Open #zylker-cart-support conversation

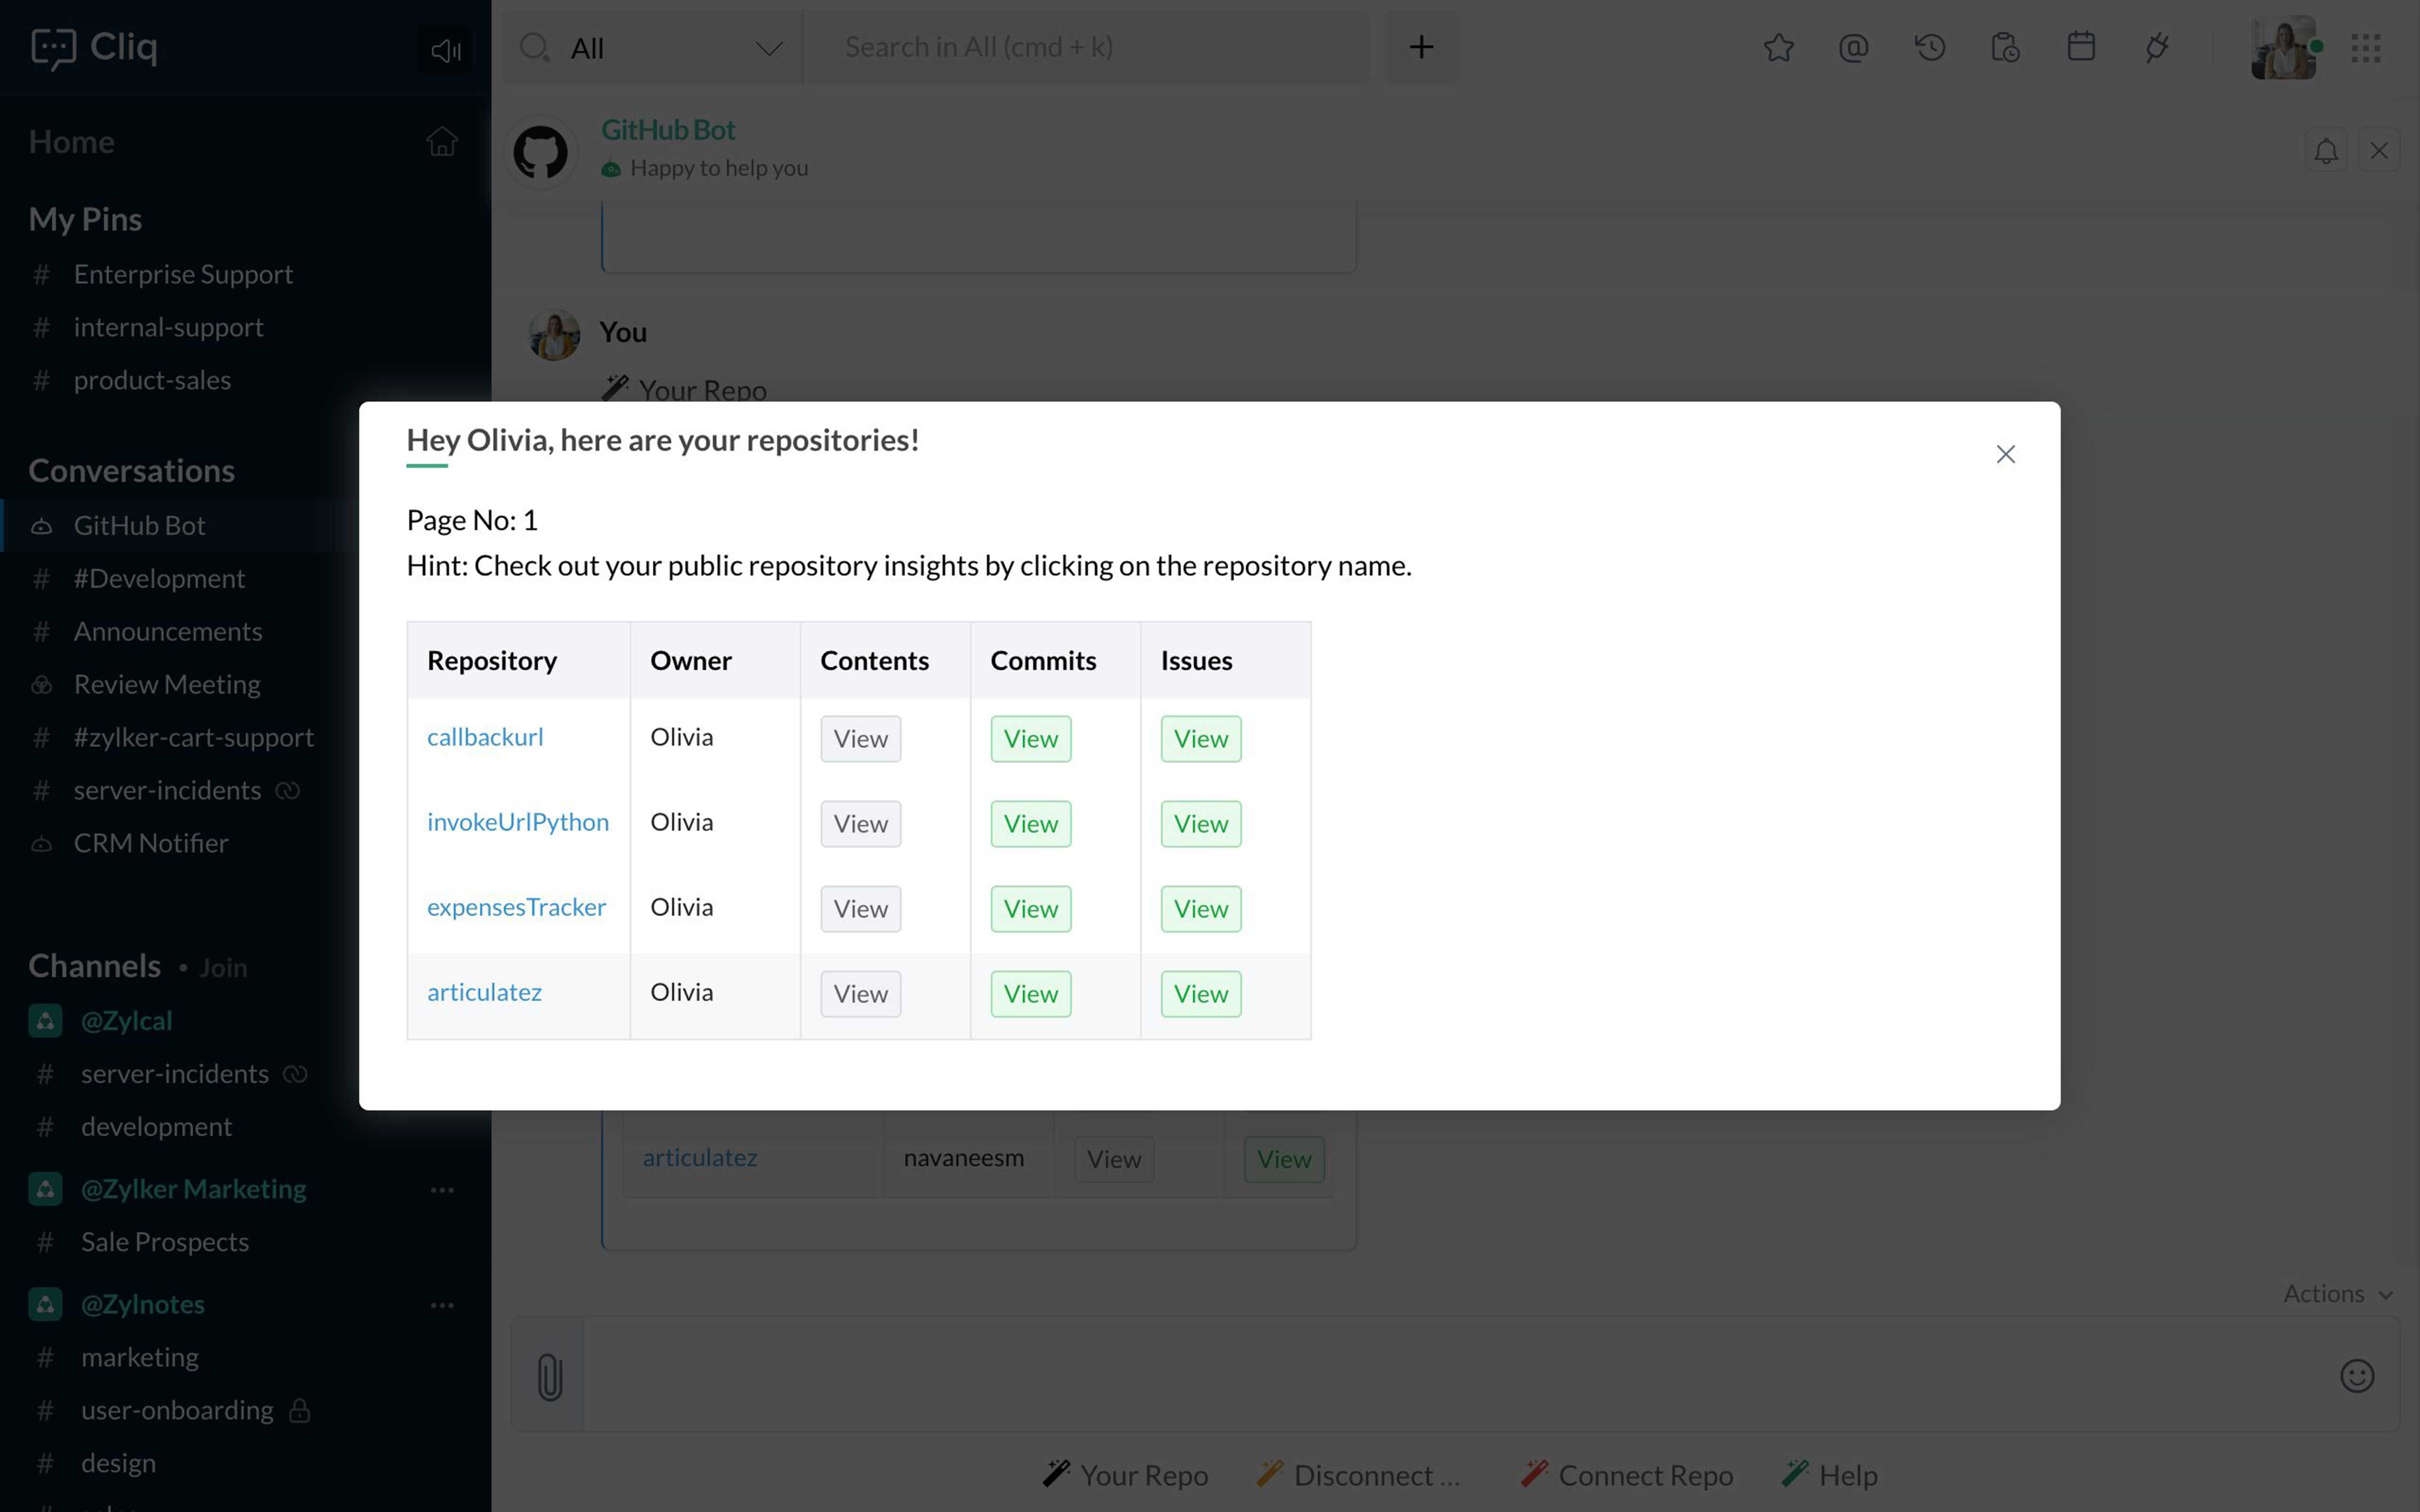(x=194, y=737)
